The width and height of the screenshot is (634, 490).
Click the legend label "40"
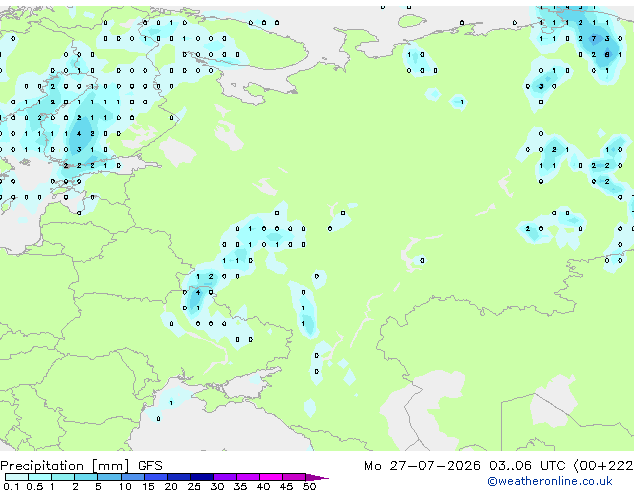pos(263,486)
